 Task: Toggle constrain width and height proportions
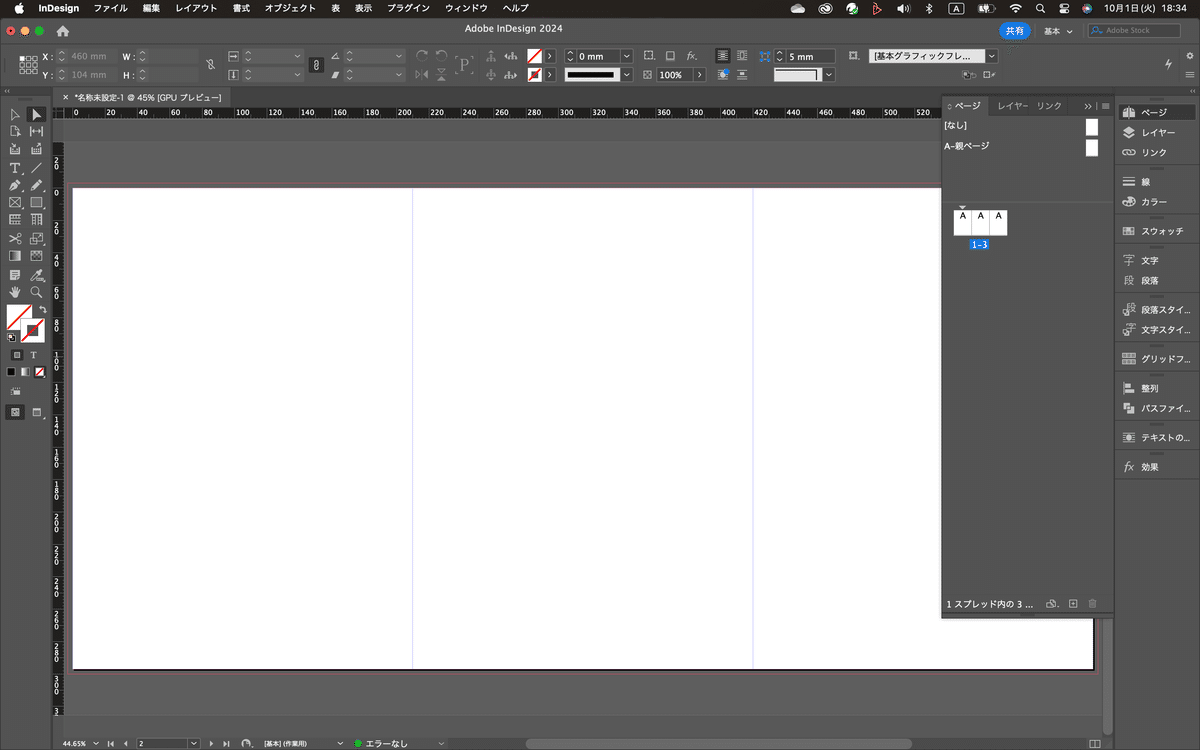210,65
